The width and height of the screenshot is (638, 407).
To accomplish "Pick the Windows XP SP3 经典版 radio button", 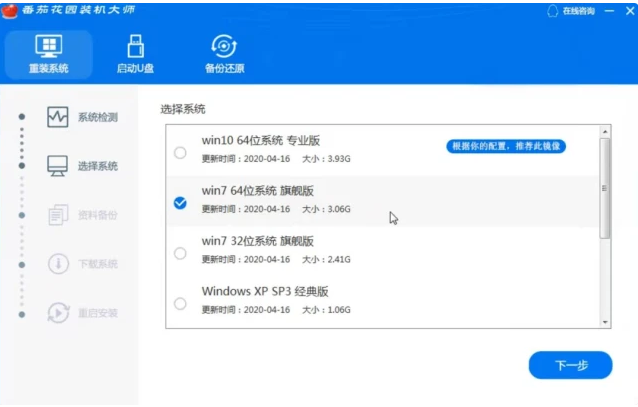I will [180, 303].
